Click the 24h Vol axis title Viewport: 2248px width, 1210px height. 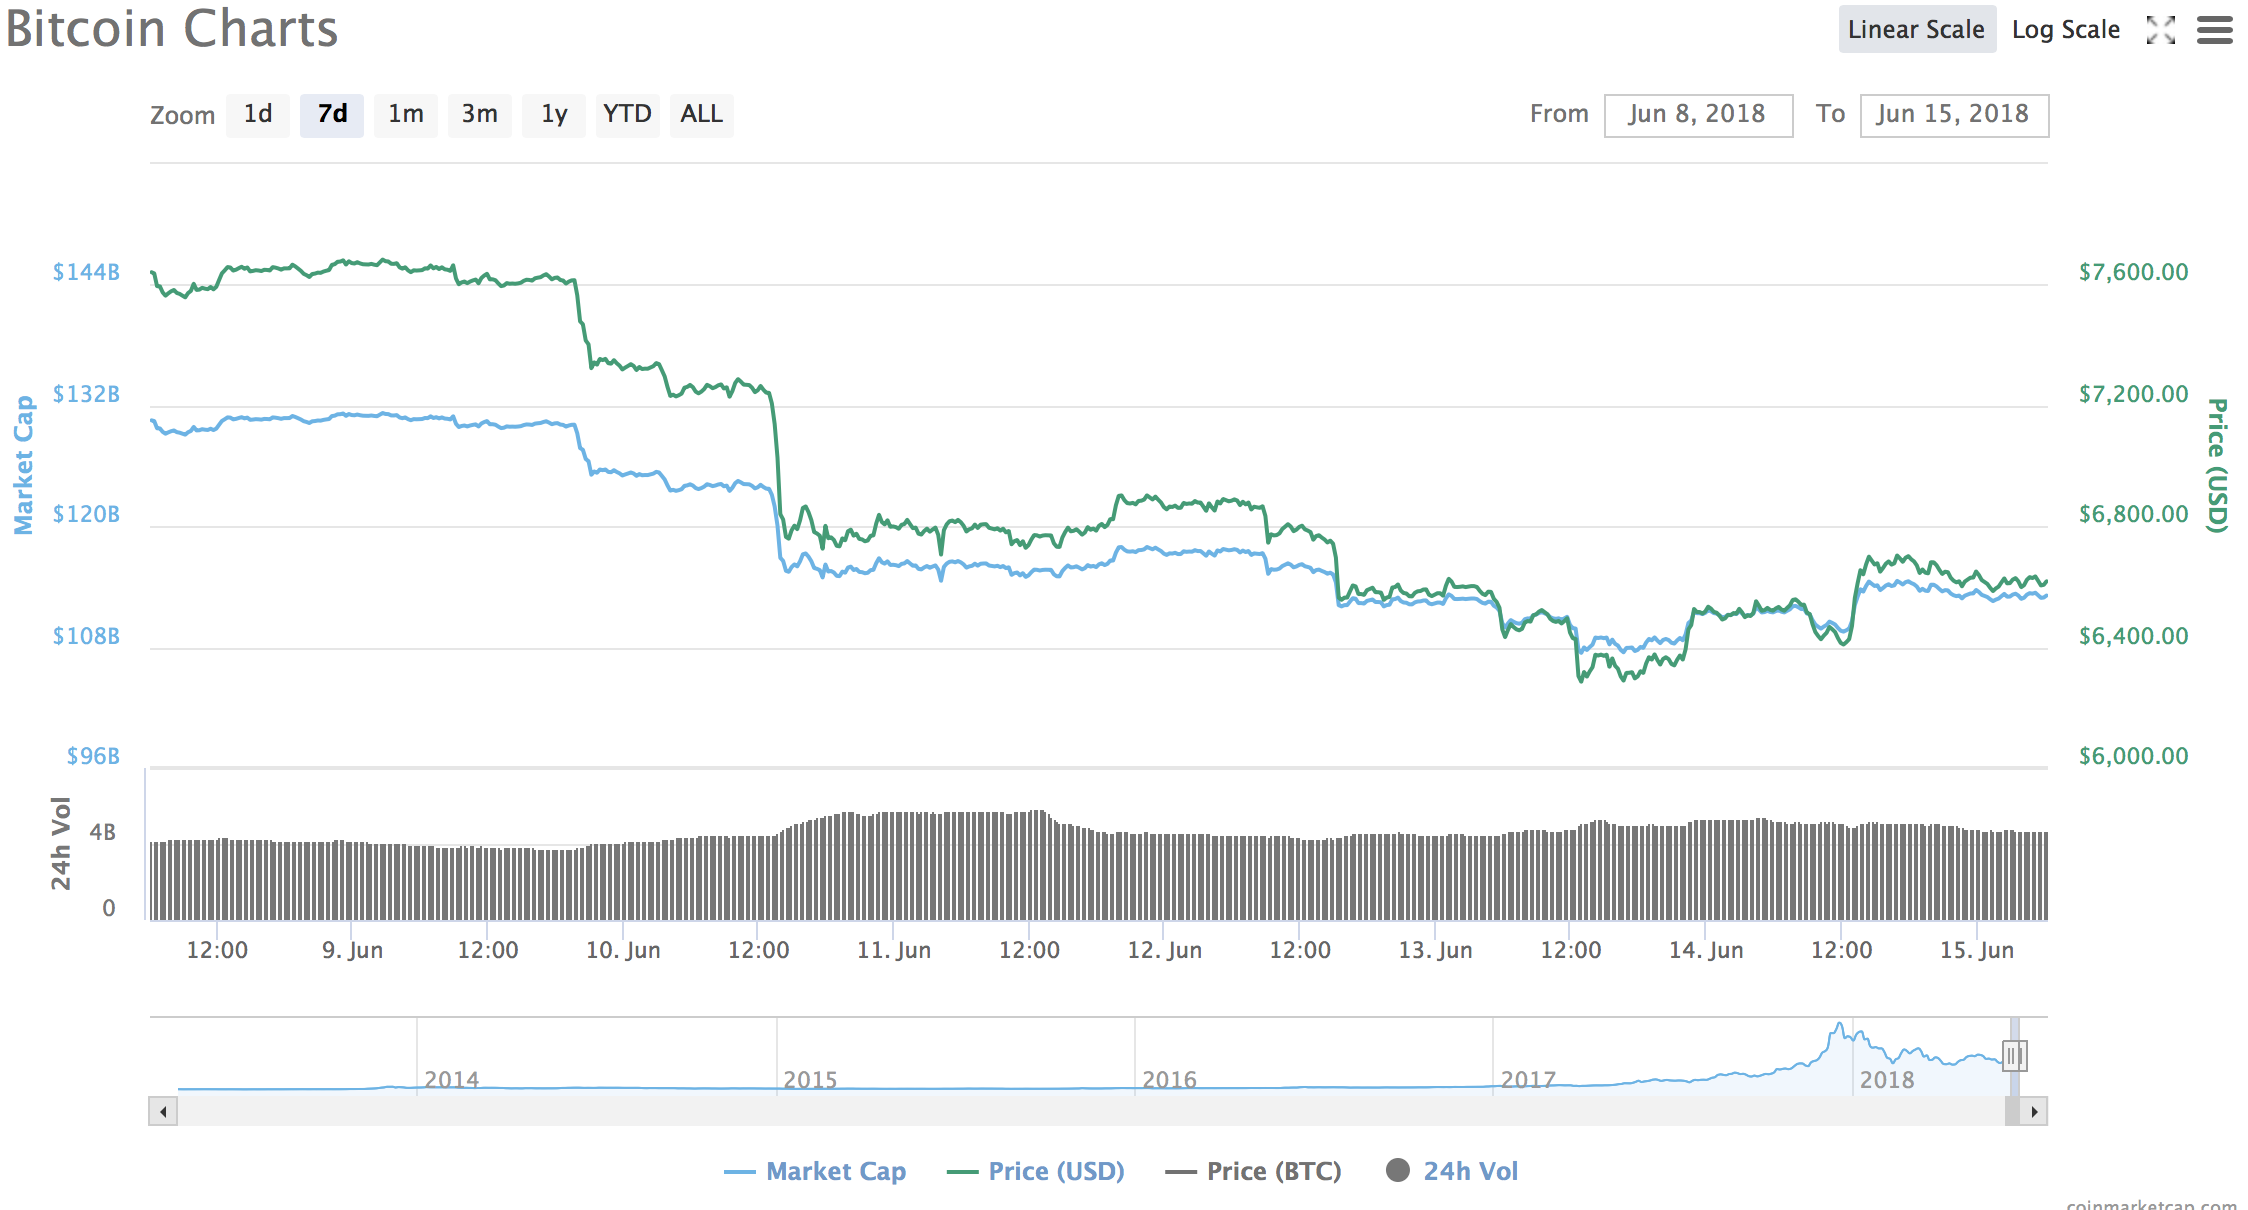click(61, 843)
